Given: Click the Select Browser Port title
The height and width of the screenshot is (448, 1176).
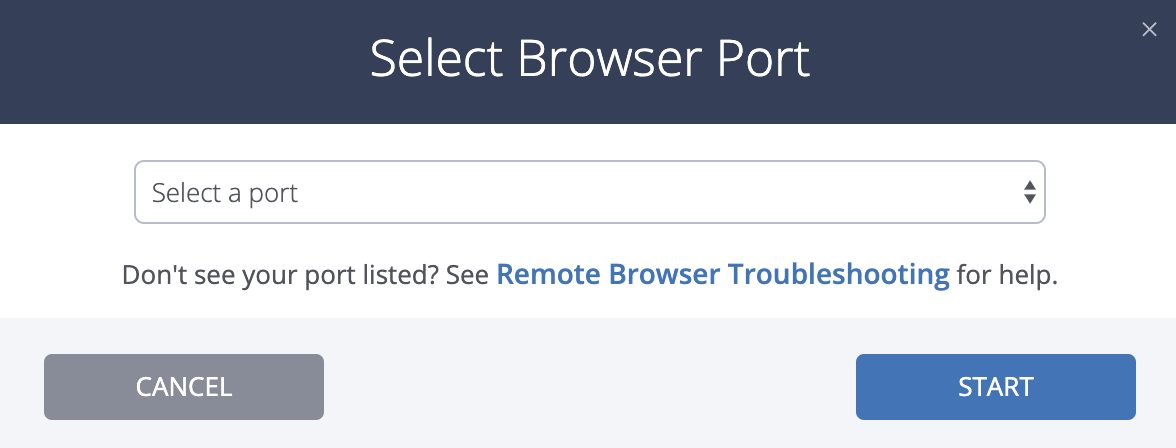Looking at the screenshot, I should click(x=590, y=59).
